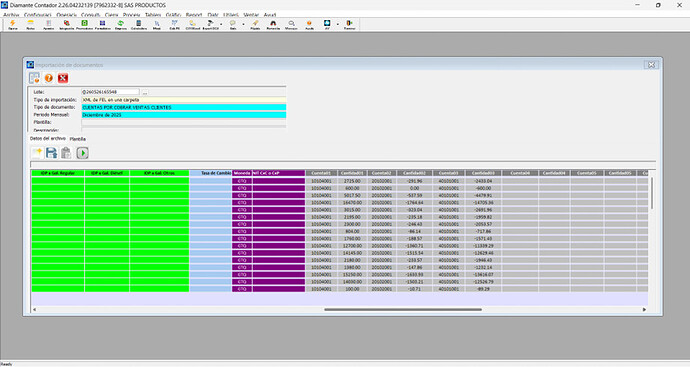This screenshot has height=367, width=690.
Task: Open the Tablas menu
Action: click(x=153, y=15)
